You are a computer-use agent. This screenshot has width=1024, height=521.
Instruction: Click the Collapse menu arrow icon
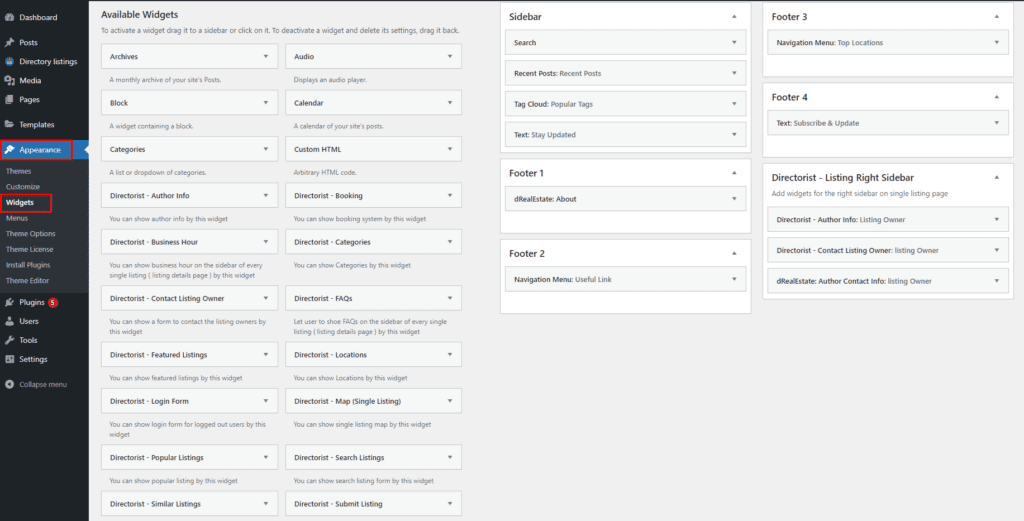pos(10,384)
